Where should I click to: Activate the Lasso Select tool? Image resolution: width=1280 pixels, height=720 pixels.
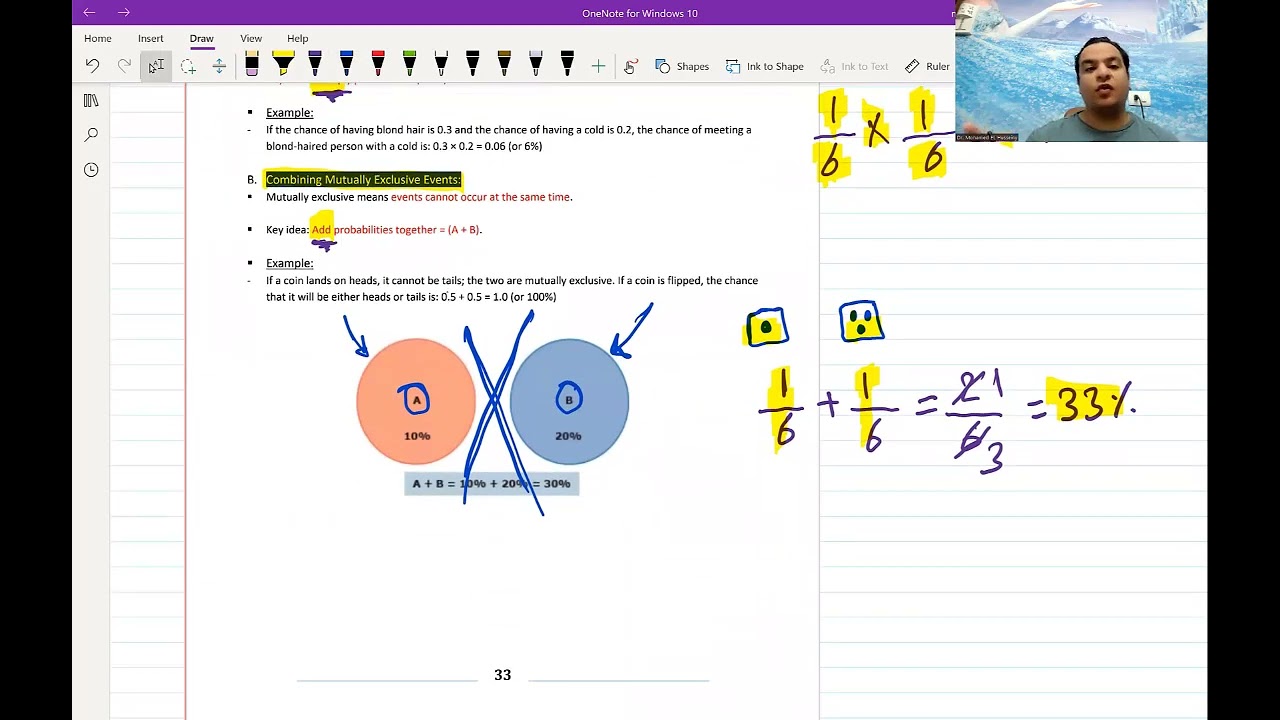coord(188,66)
